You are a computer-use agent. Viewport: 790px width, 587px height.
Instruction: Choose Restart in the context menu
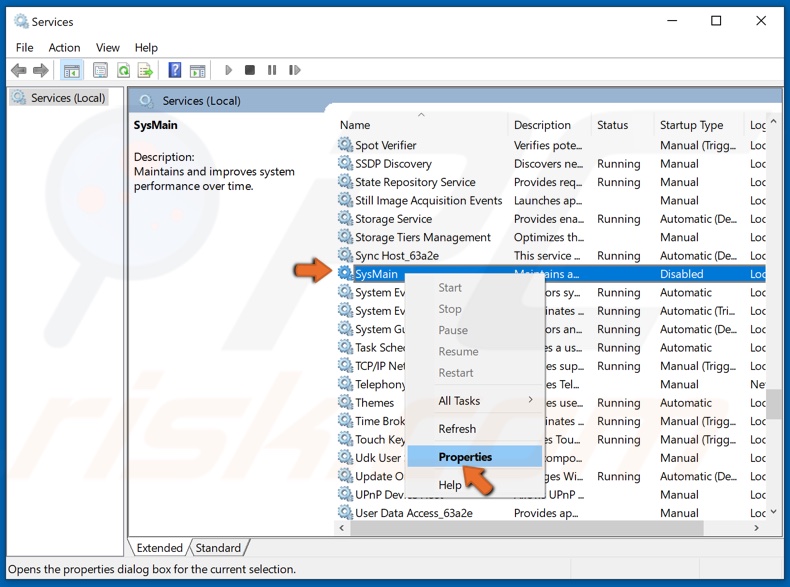(x=475, y=373)
